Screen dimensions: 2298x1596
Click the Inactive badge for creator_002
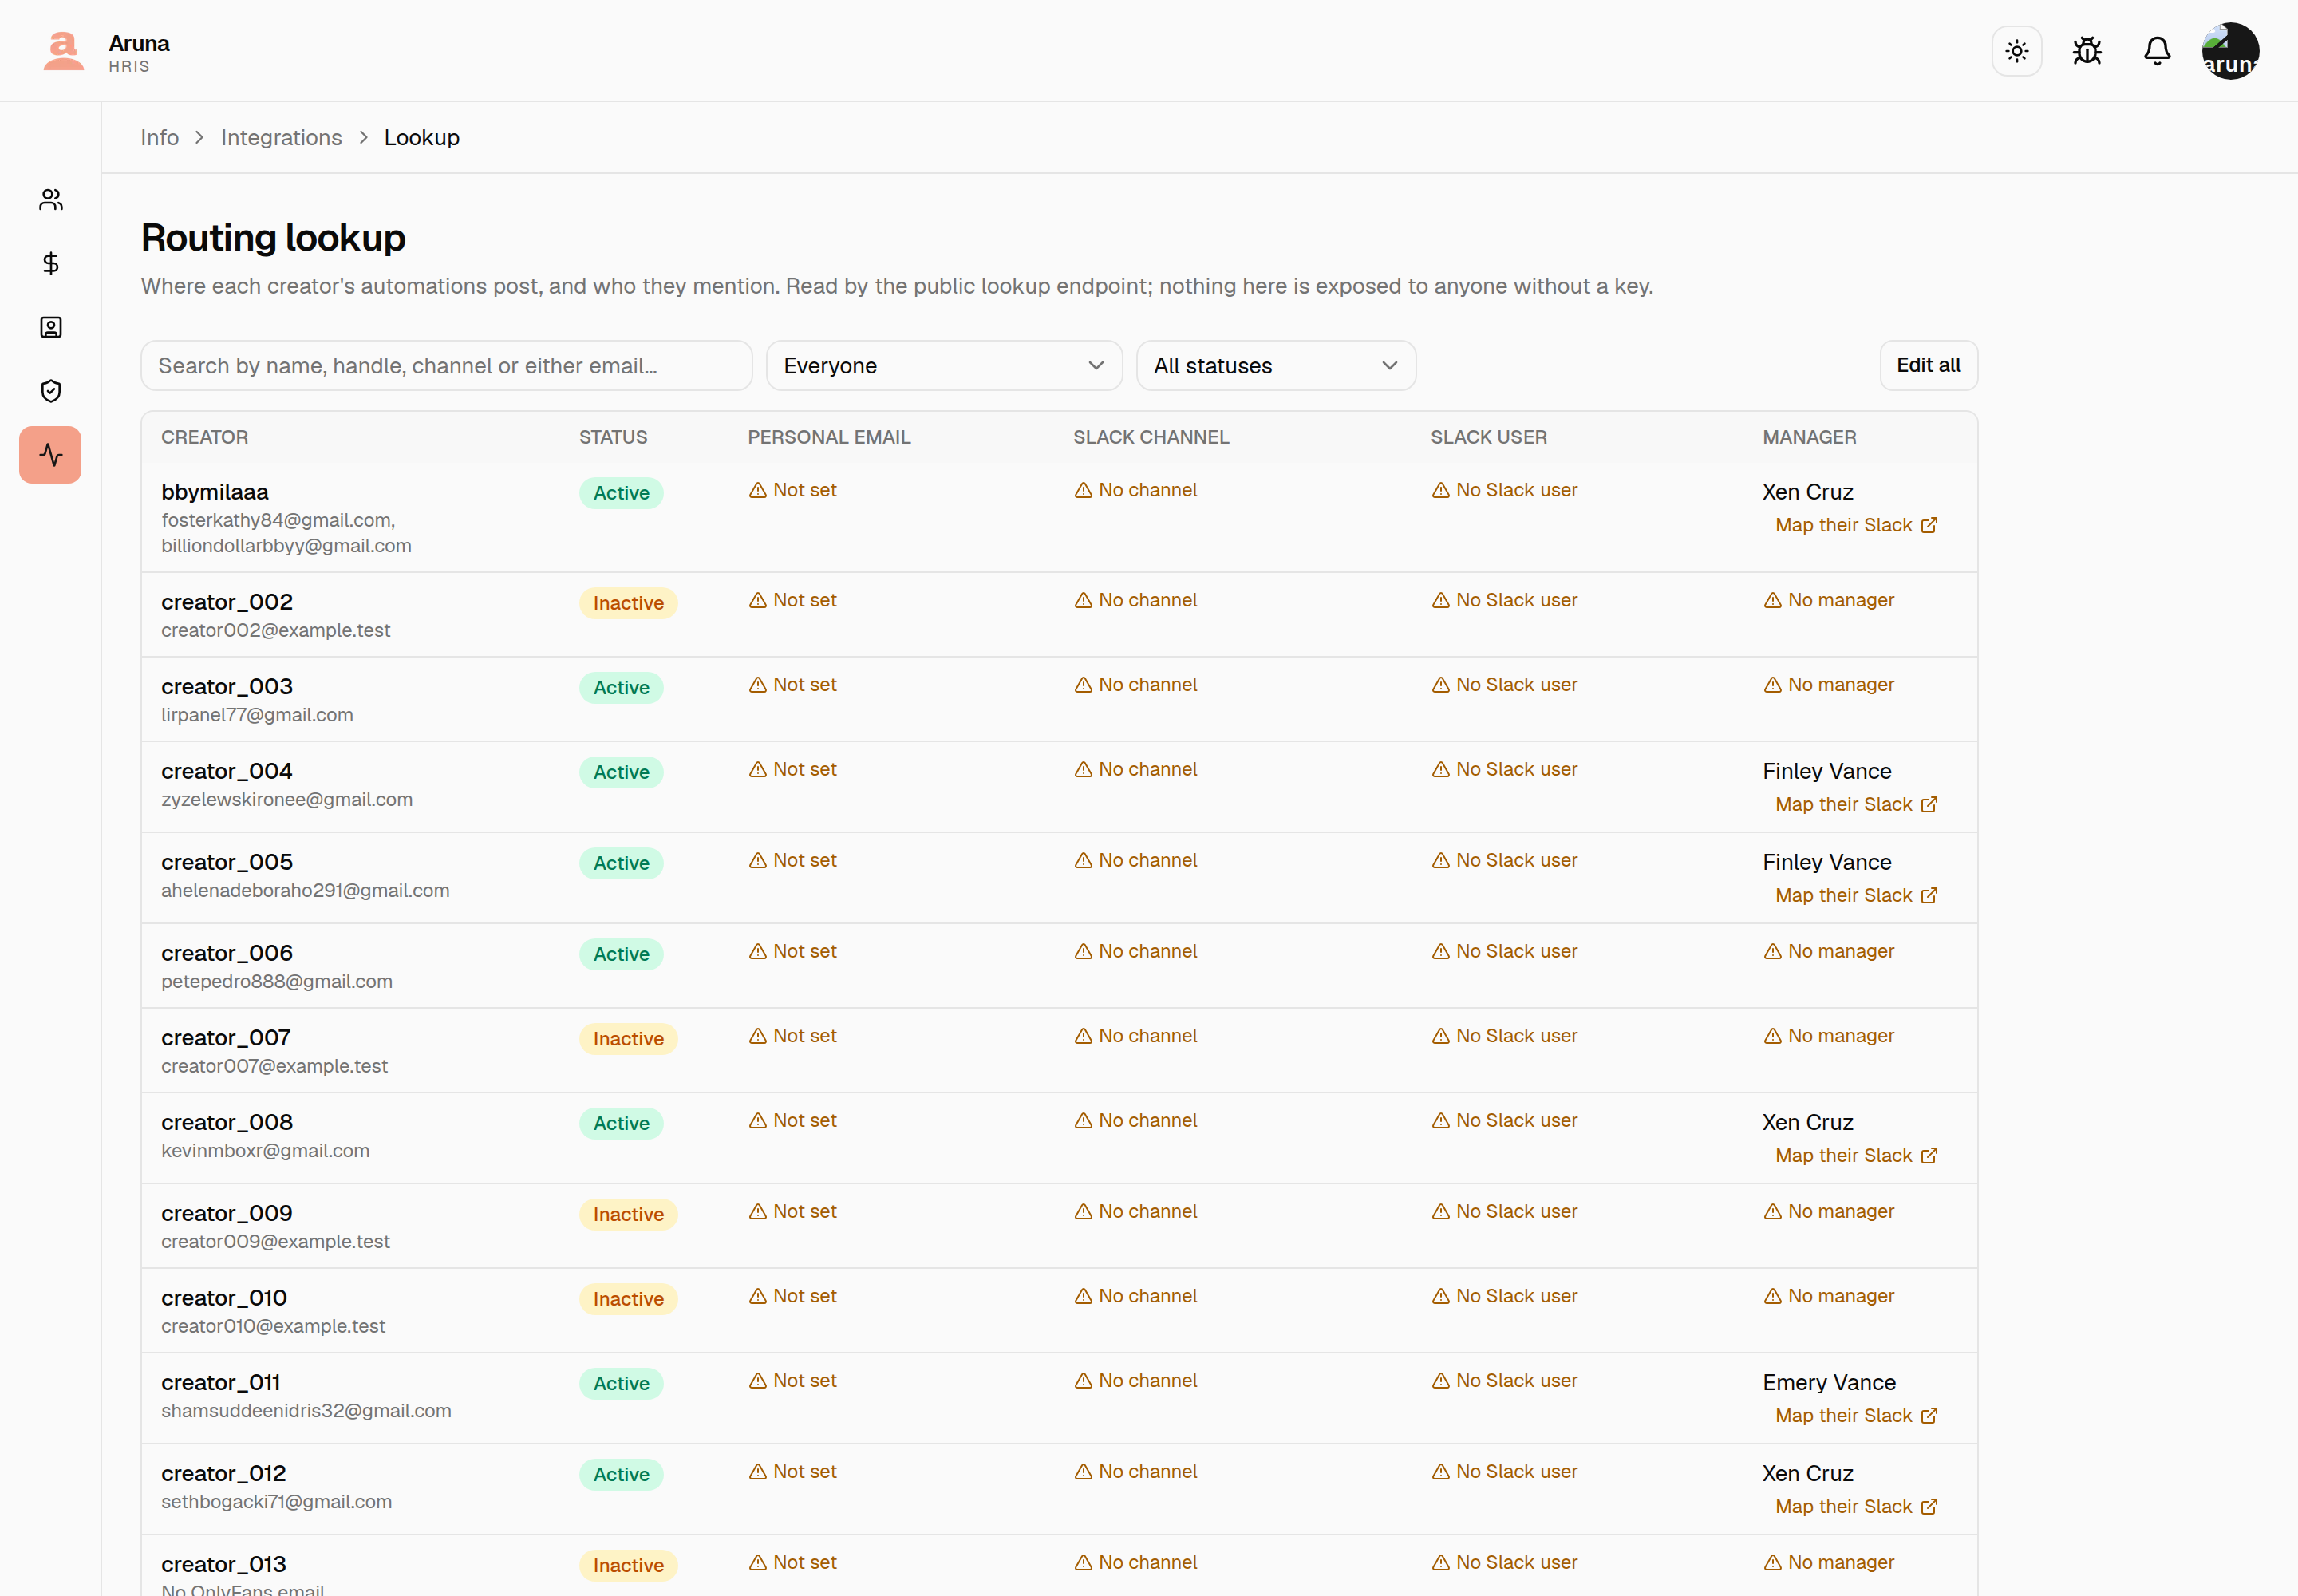click(628, 604)
